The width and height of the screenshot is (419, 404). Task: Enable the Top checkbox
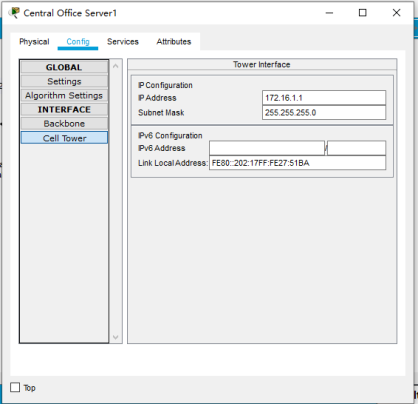click(x=15, y=387)
